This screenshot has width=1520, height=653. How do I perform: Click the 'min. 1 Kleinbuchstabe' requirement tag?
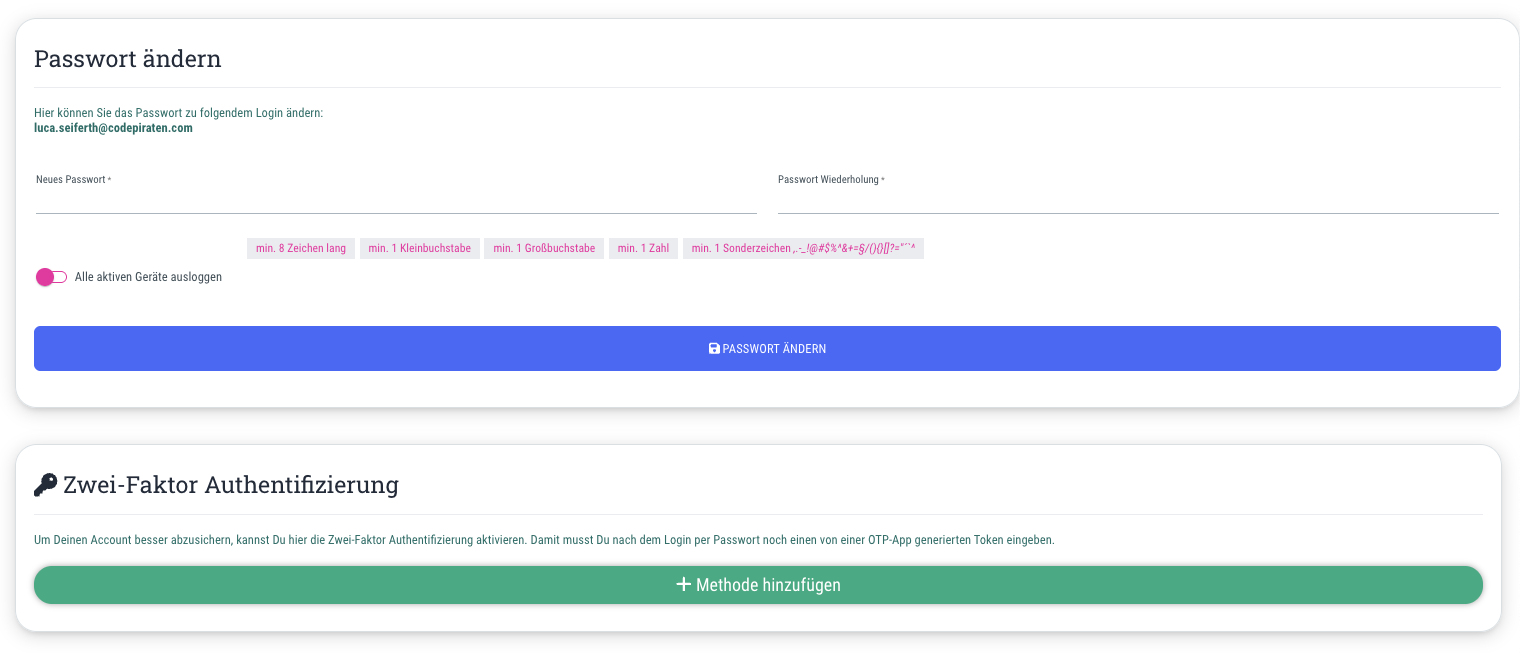coord(420,248)
